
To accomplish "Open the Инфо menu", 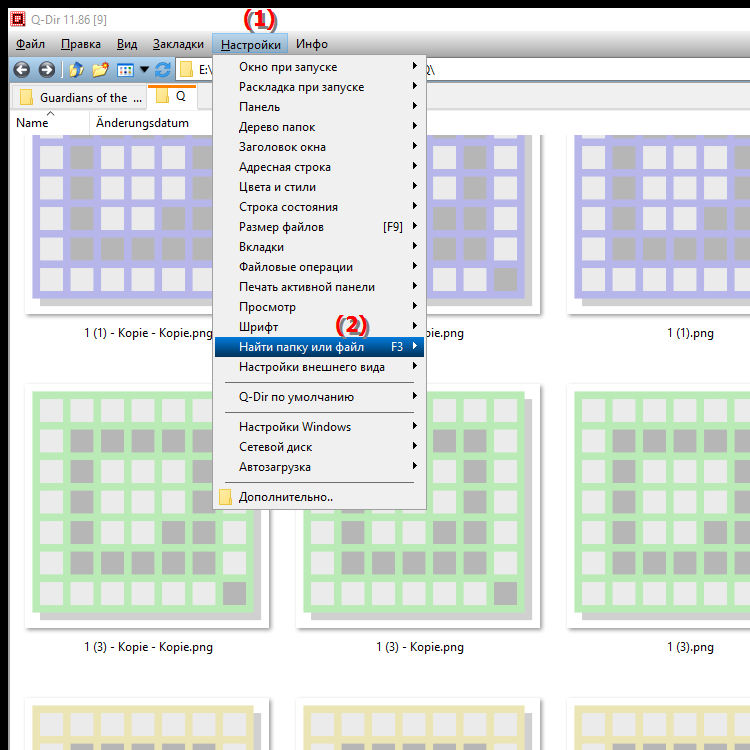I will pos(312,44).
